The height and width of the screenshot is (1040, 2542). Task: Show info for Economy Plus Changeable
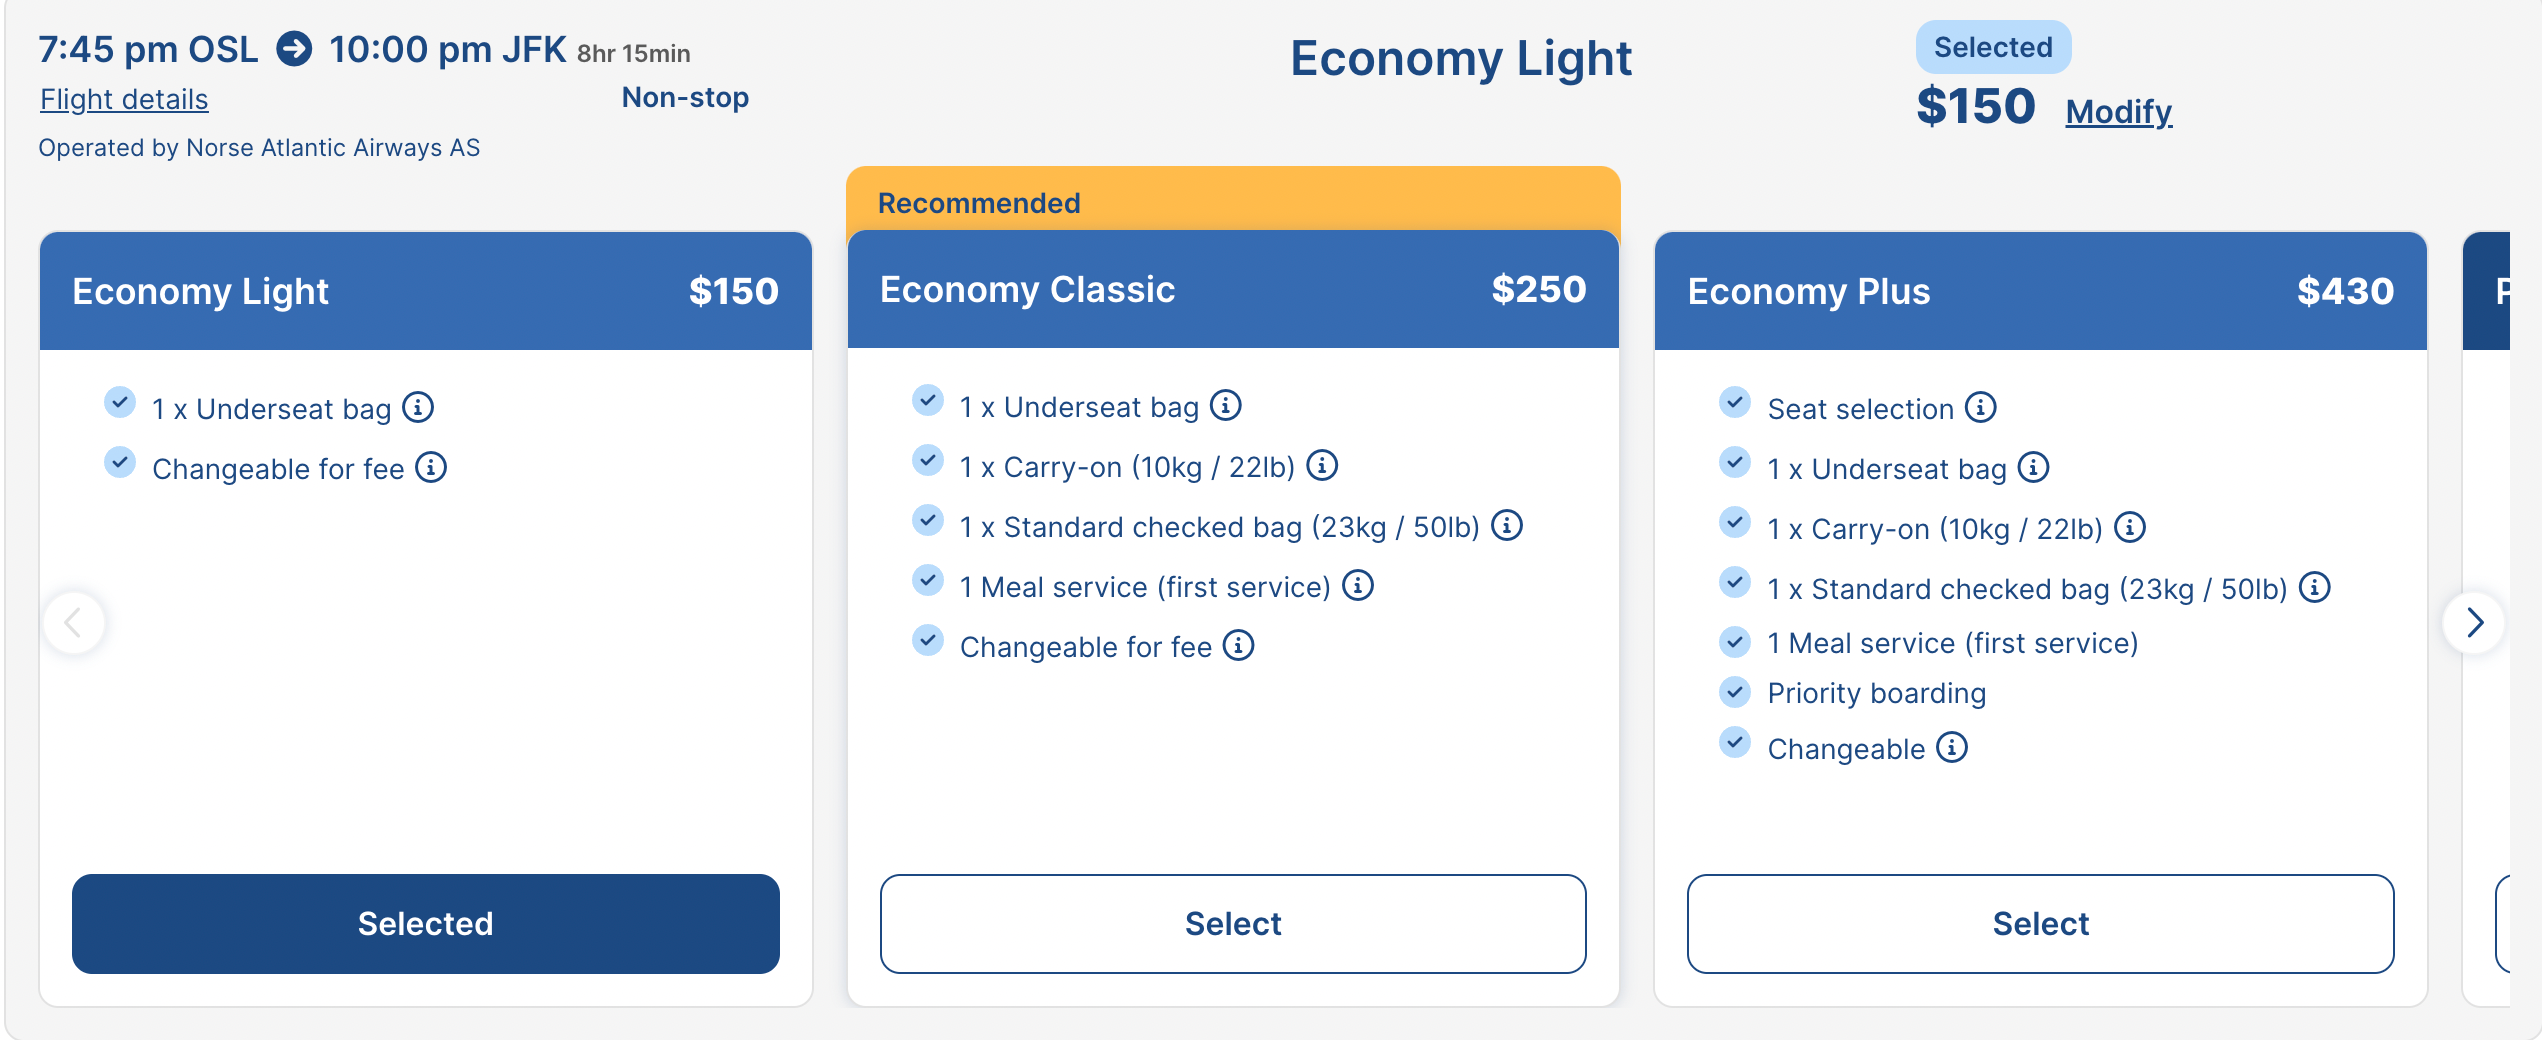tap(1952, 748)
